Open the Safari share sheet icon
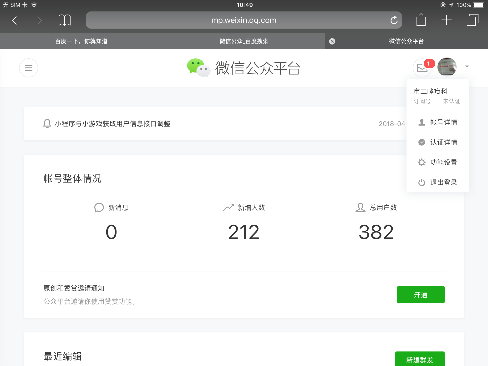The height and width of the screenshot is (366, 488). point(421,20)
